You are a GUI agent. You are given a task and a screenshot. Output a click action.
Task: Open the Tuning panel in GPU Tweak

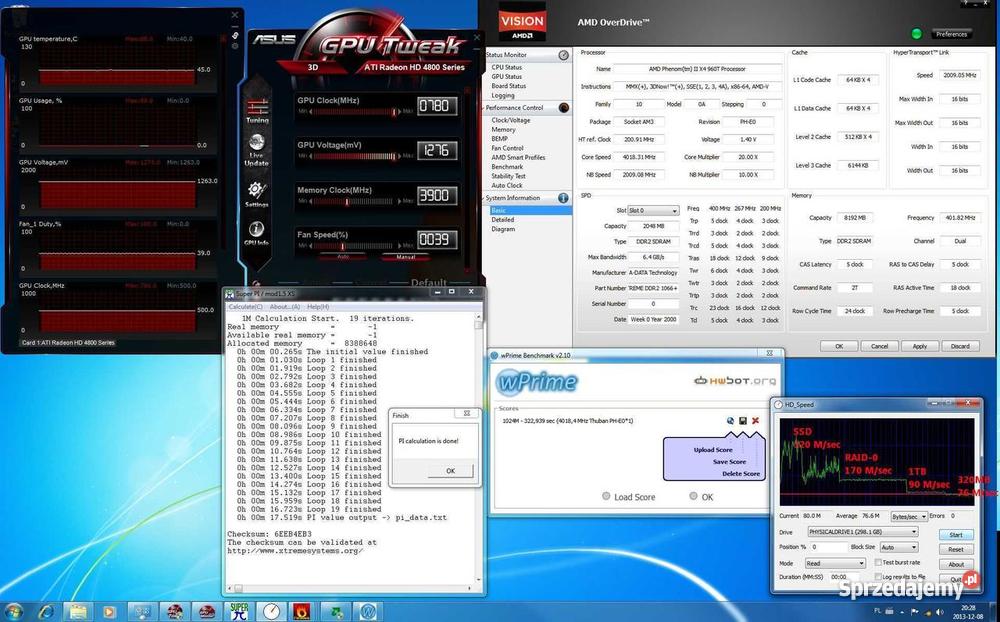click(257, 110)
